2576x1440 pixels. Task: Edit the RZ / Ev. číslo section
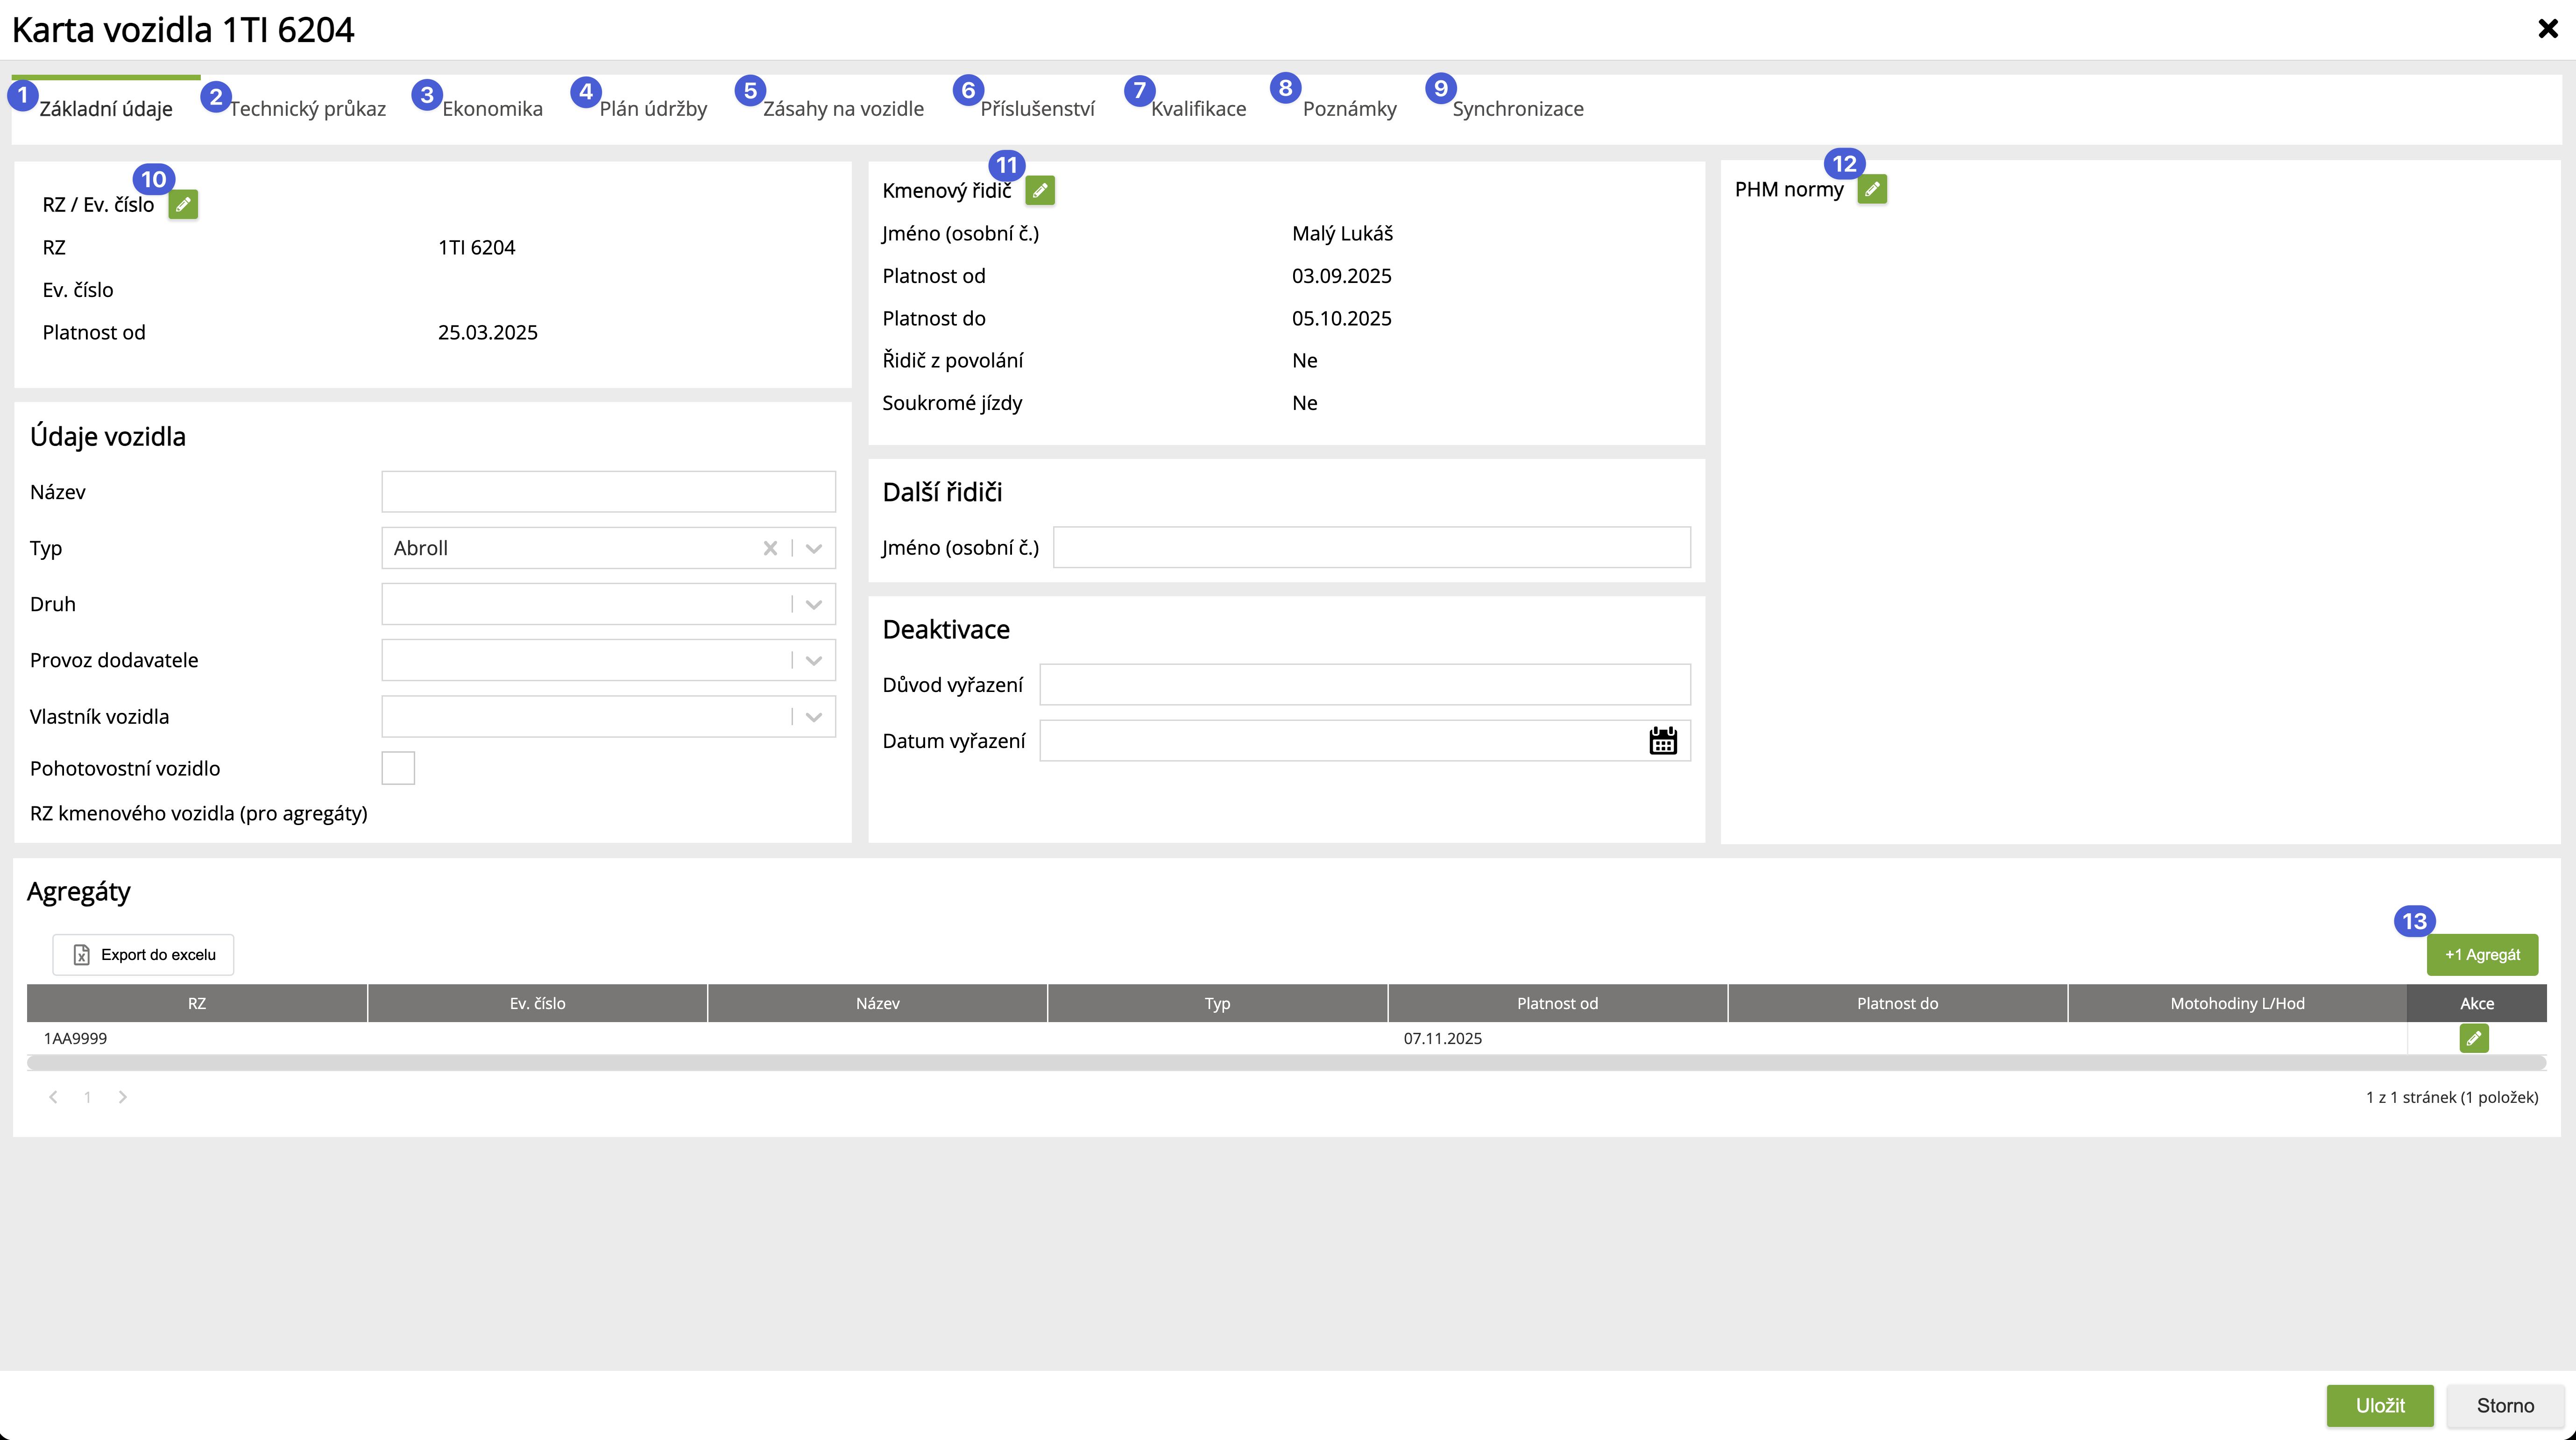point(183,205)
